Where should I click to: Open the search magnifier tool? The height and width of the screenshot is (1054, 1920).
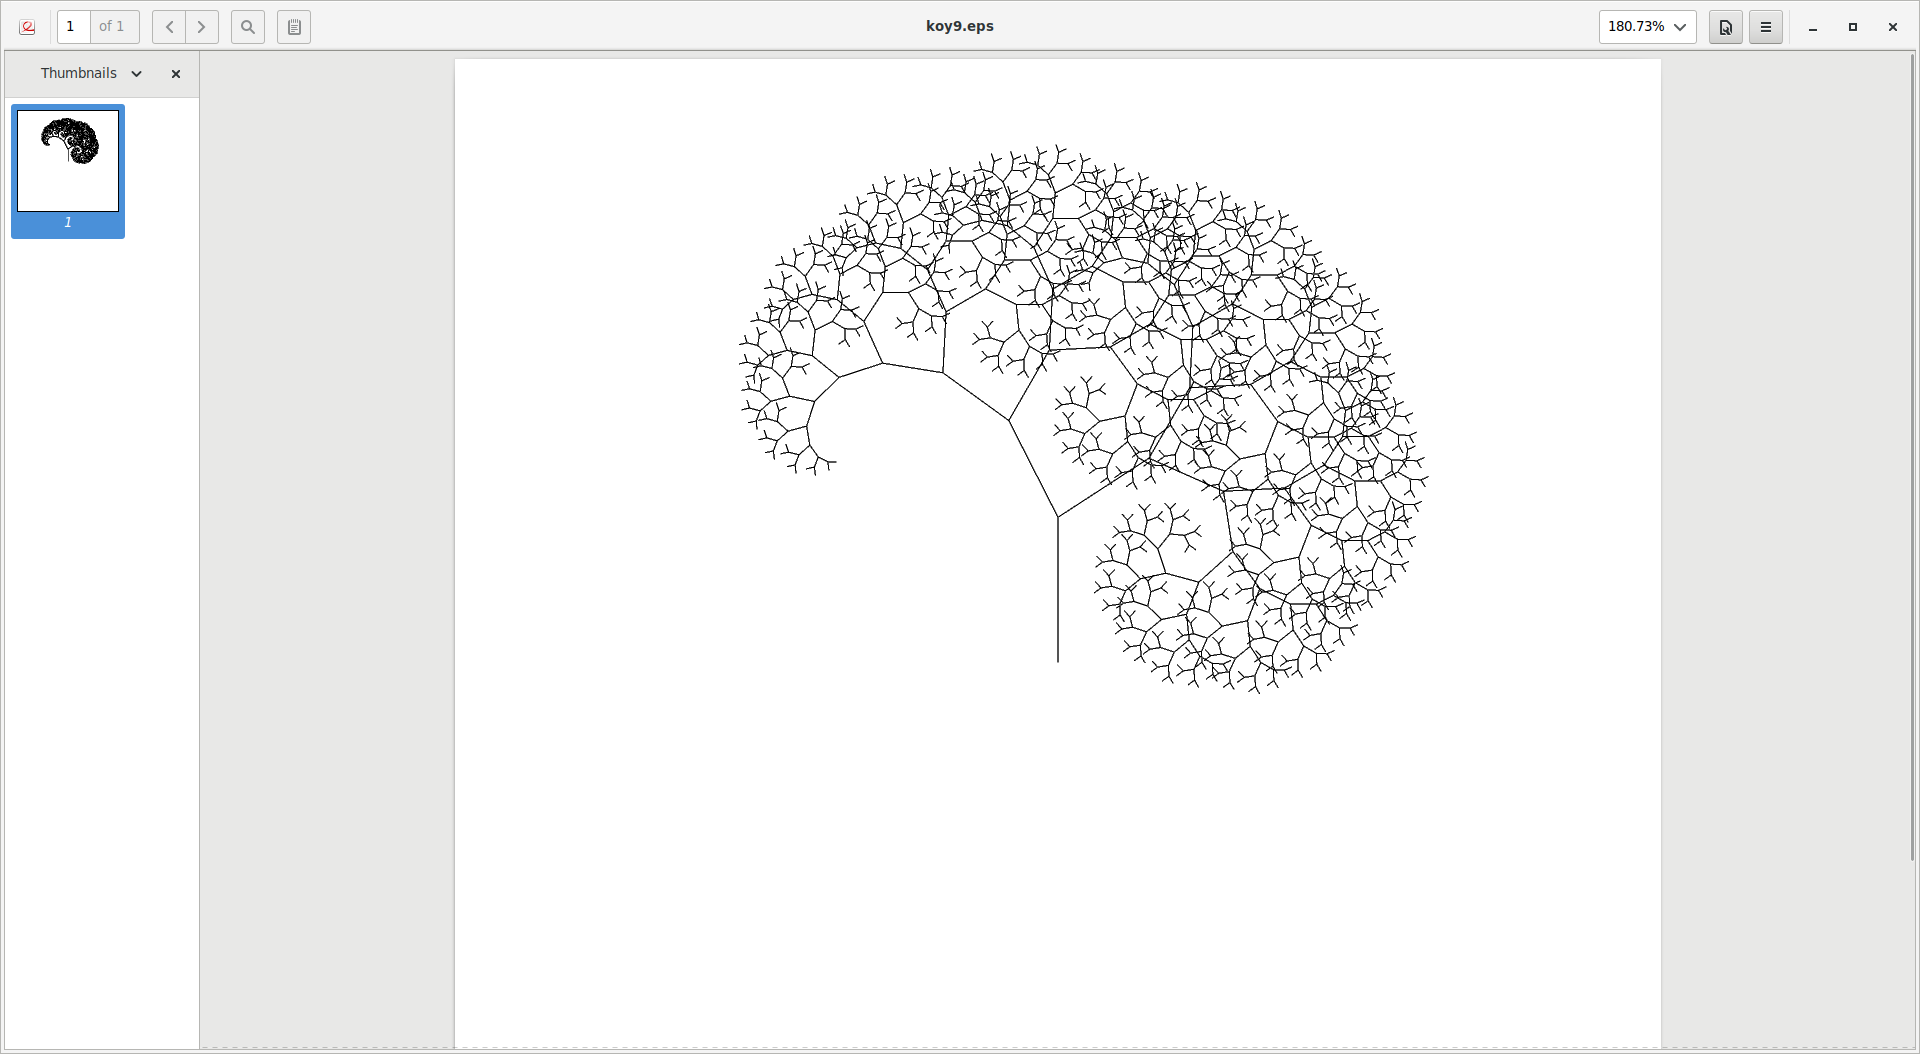coord(248,27)
